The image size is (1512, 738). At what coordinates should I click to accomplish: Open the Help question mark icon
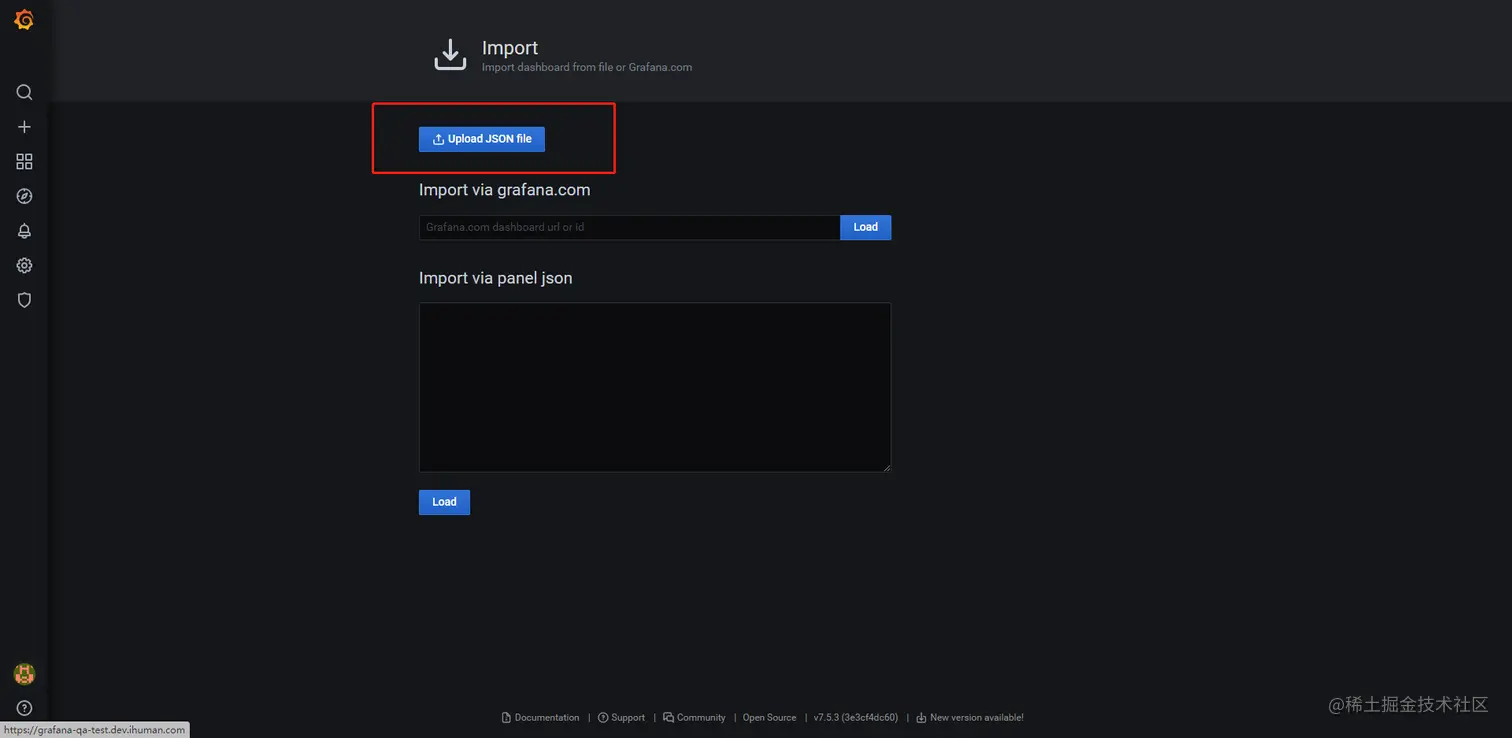click(x=24, y=708)
